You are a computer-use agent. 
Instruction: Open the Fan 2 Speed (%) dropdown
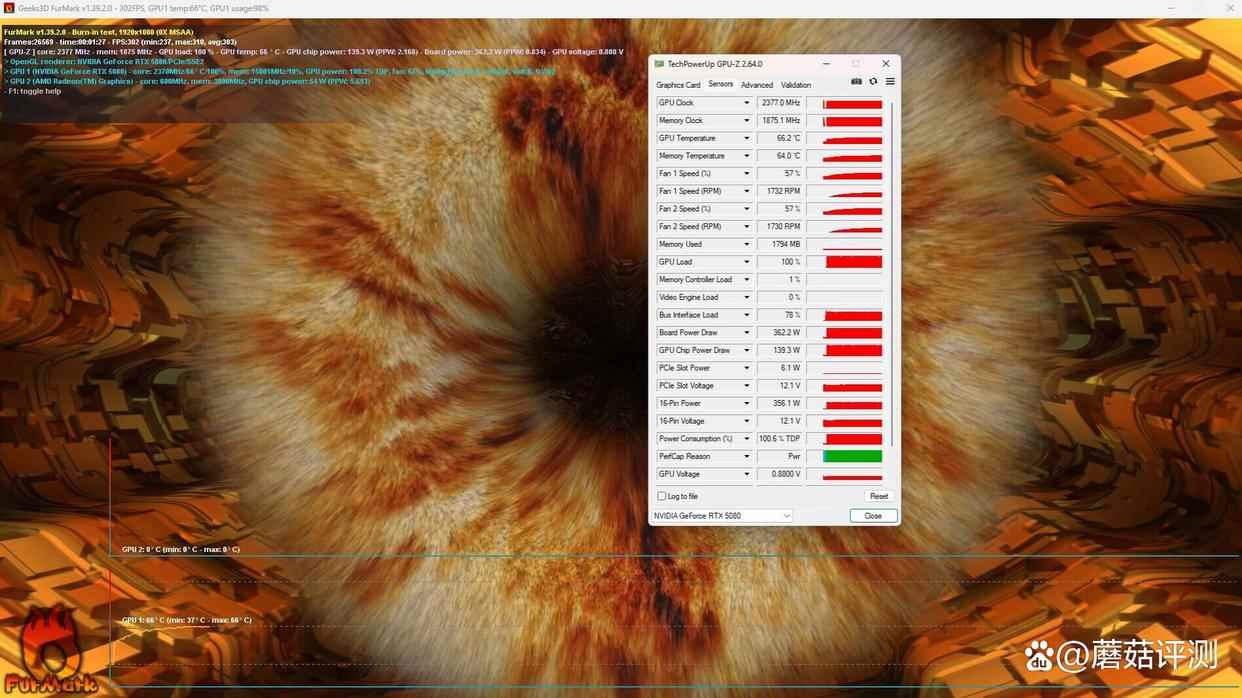coord(746,209)
